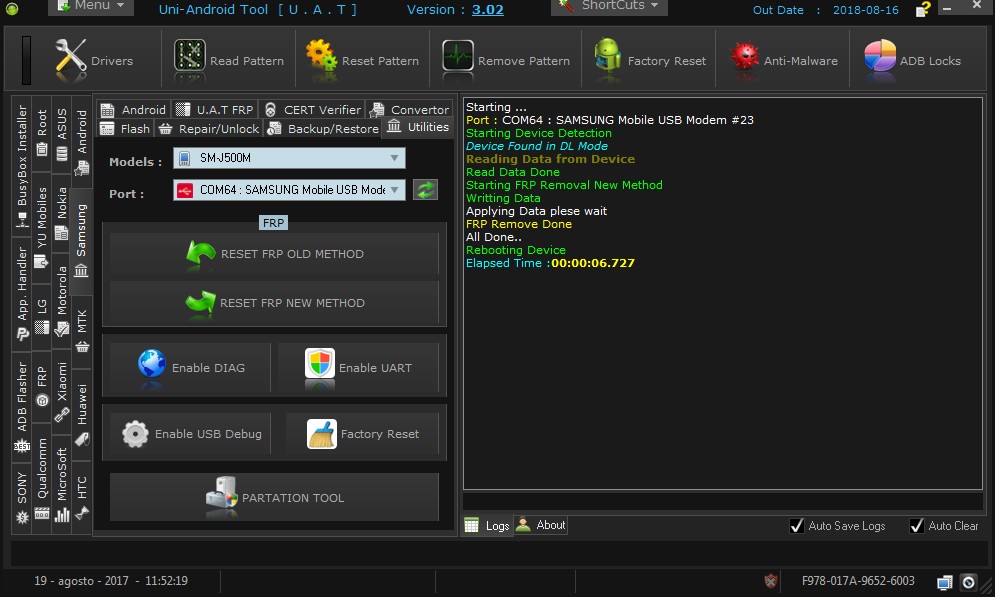Image resolution: width=995 pixels, height=597 pixels.
Task: Click the Out Date 2018-08-16 text
Action: coord(825,10)
